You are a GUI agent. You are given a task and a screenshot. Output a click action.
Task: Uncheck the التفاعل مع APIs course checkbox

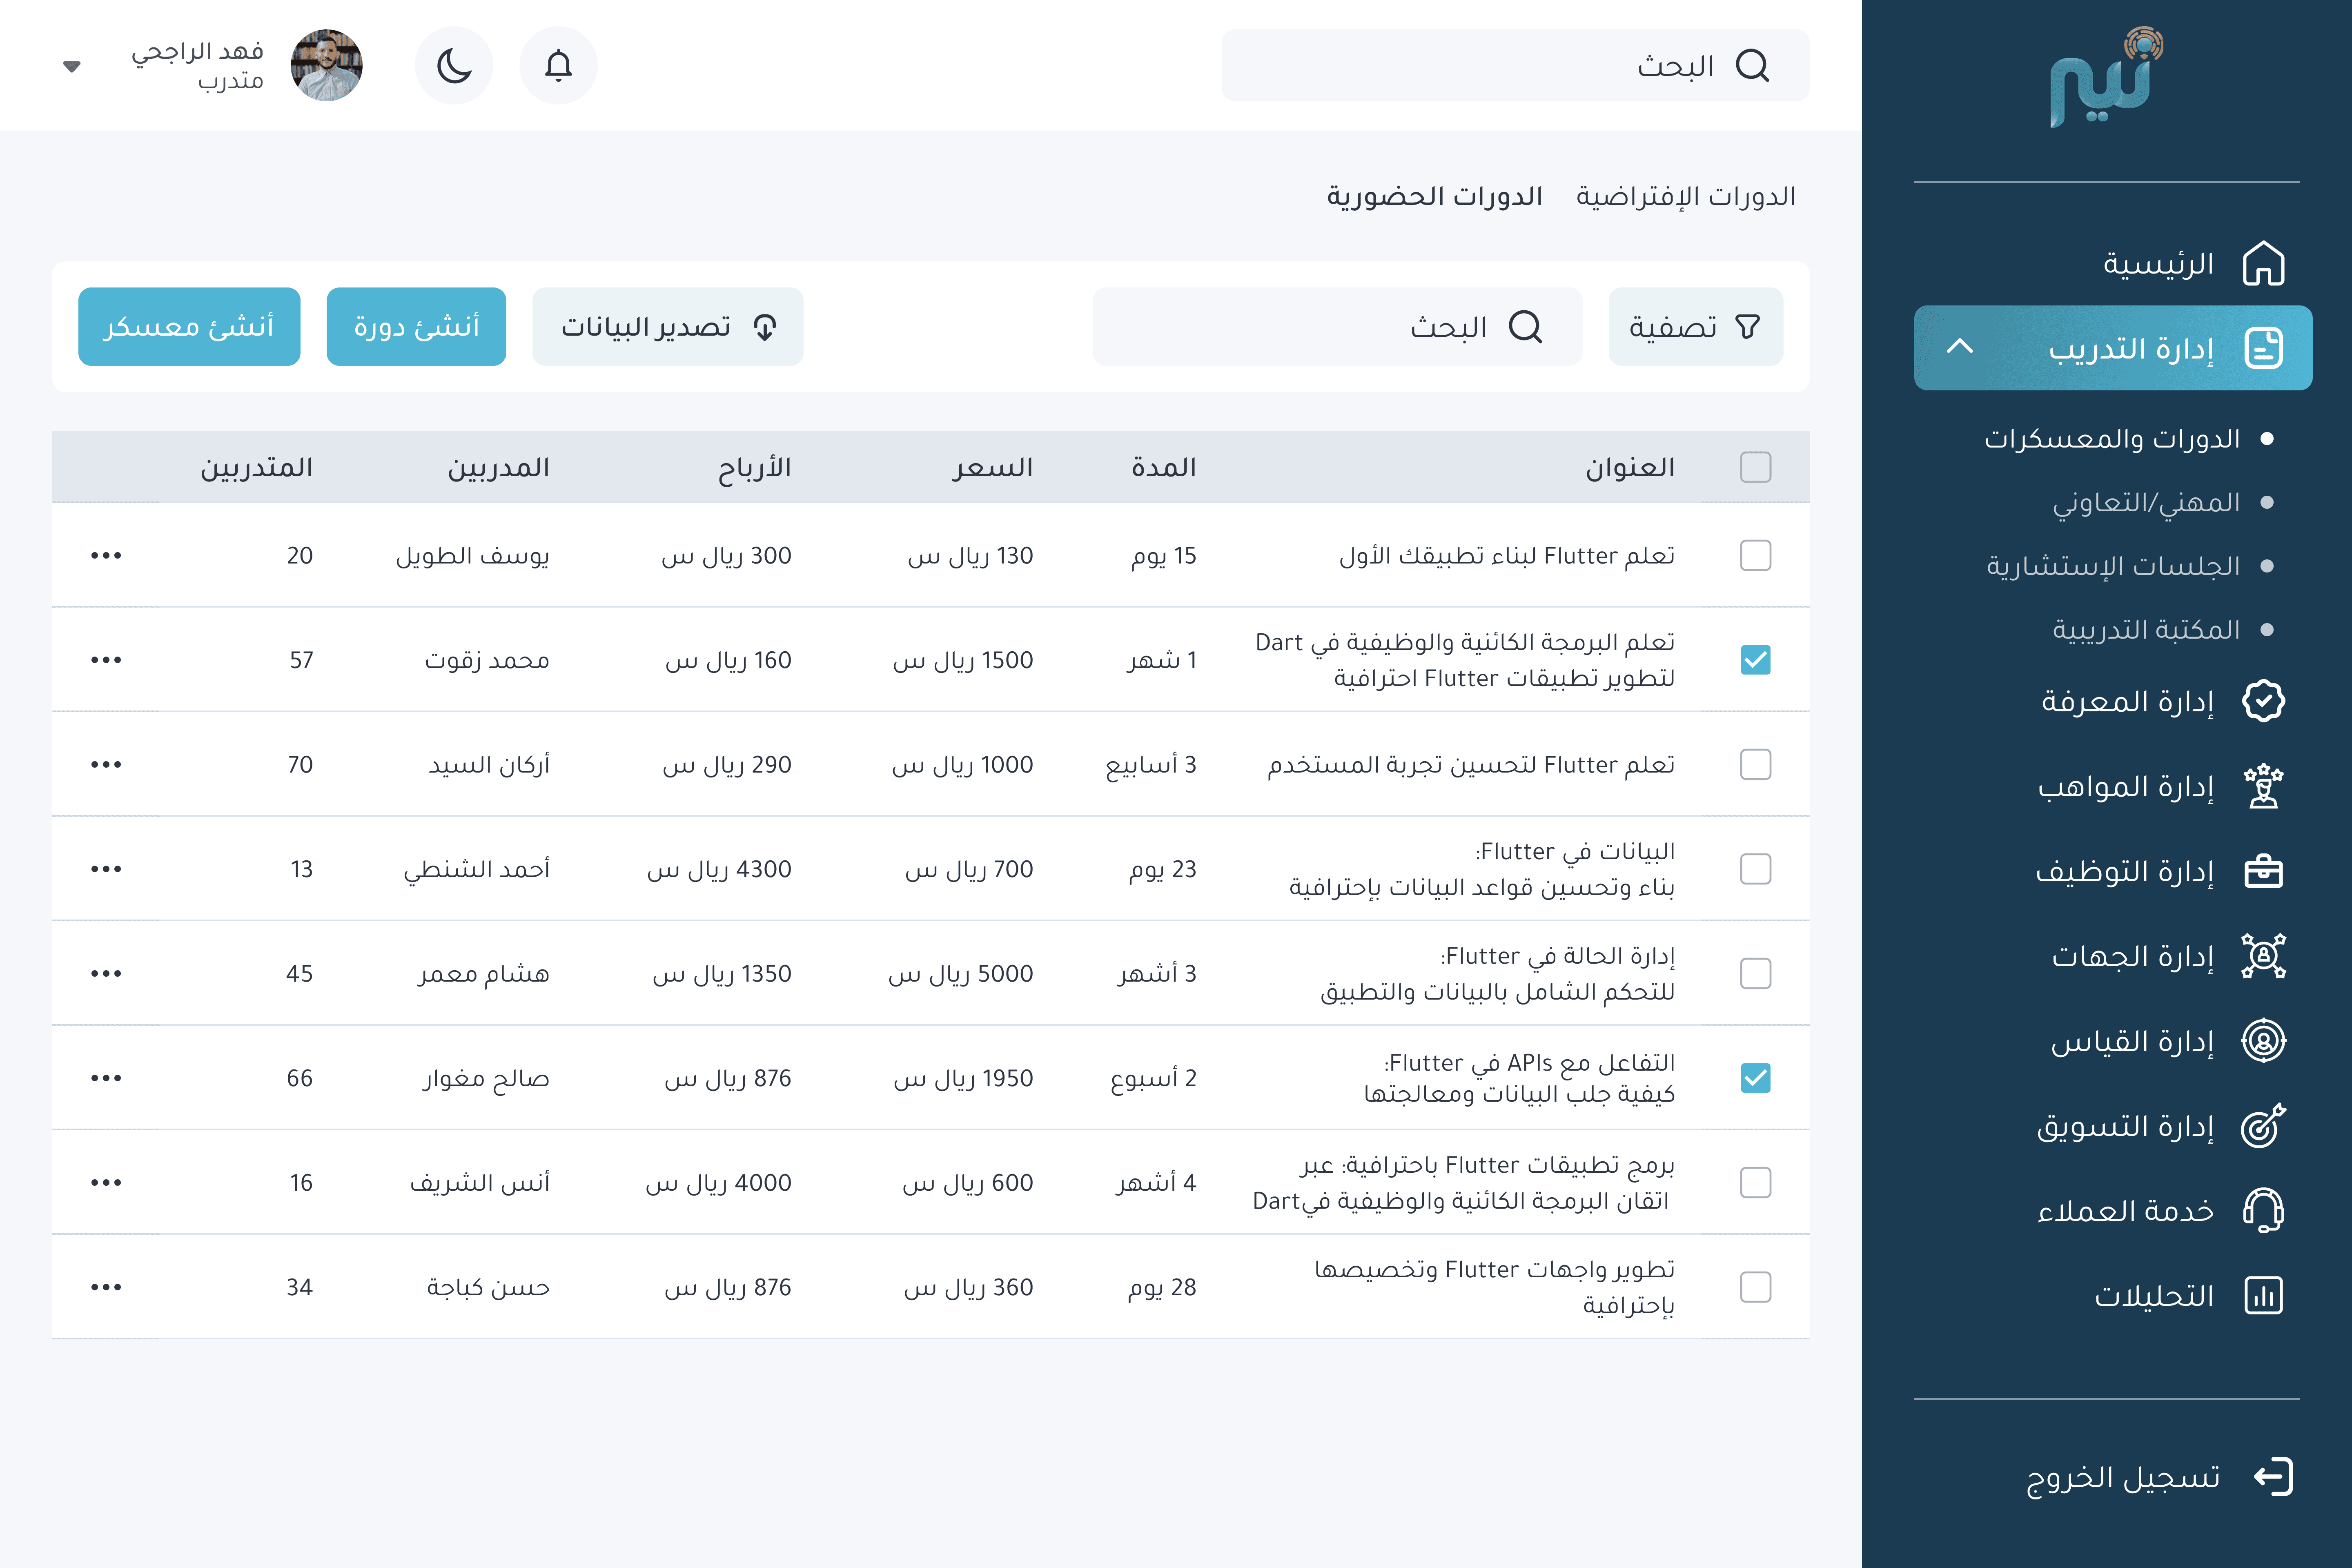pyautogui.click(x=1755, y=1078)
